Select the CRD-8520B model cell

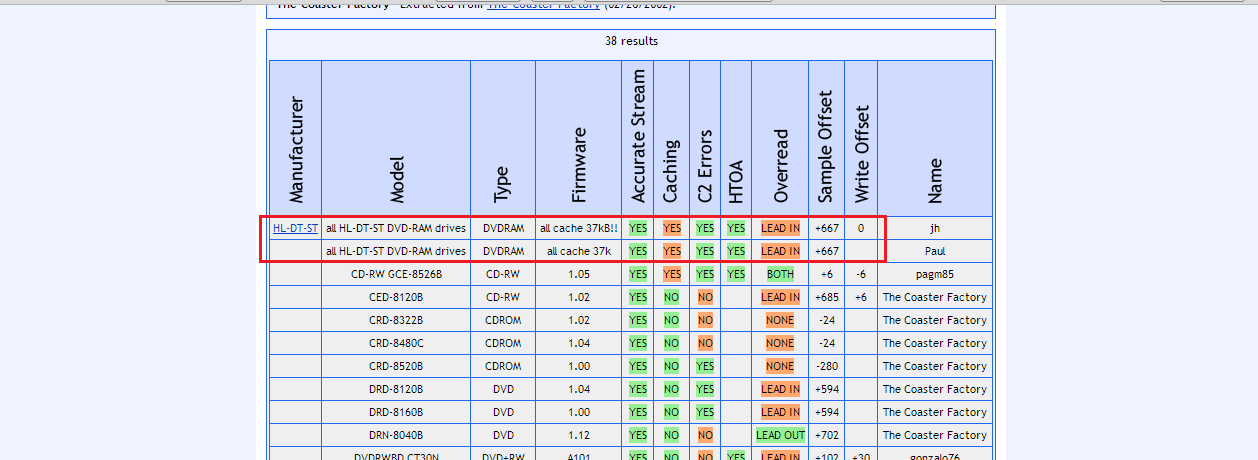point(396,366)
